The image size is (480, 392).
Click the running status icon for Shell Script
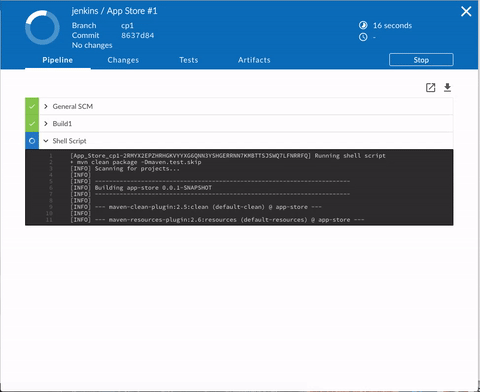coord(32,141)
